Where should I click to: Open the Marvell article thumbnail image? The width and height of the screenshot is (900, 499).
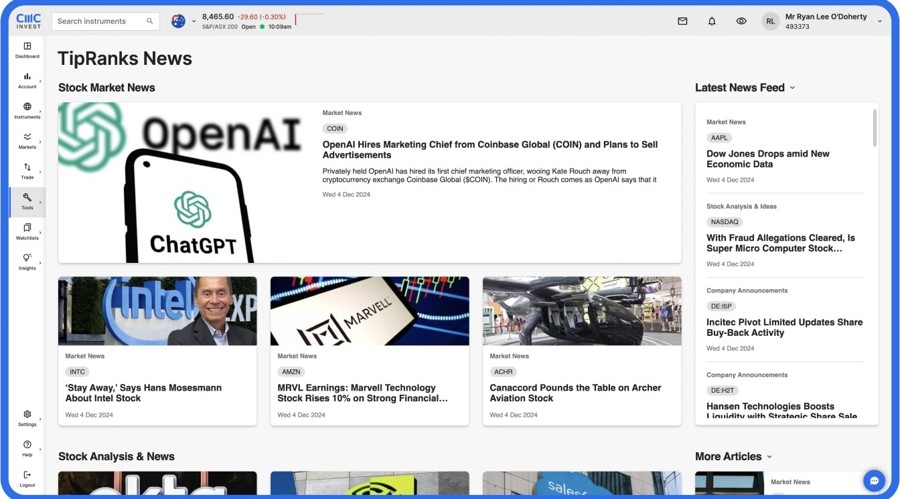click(369, 311)
